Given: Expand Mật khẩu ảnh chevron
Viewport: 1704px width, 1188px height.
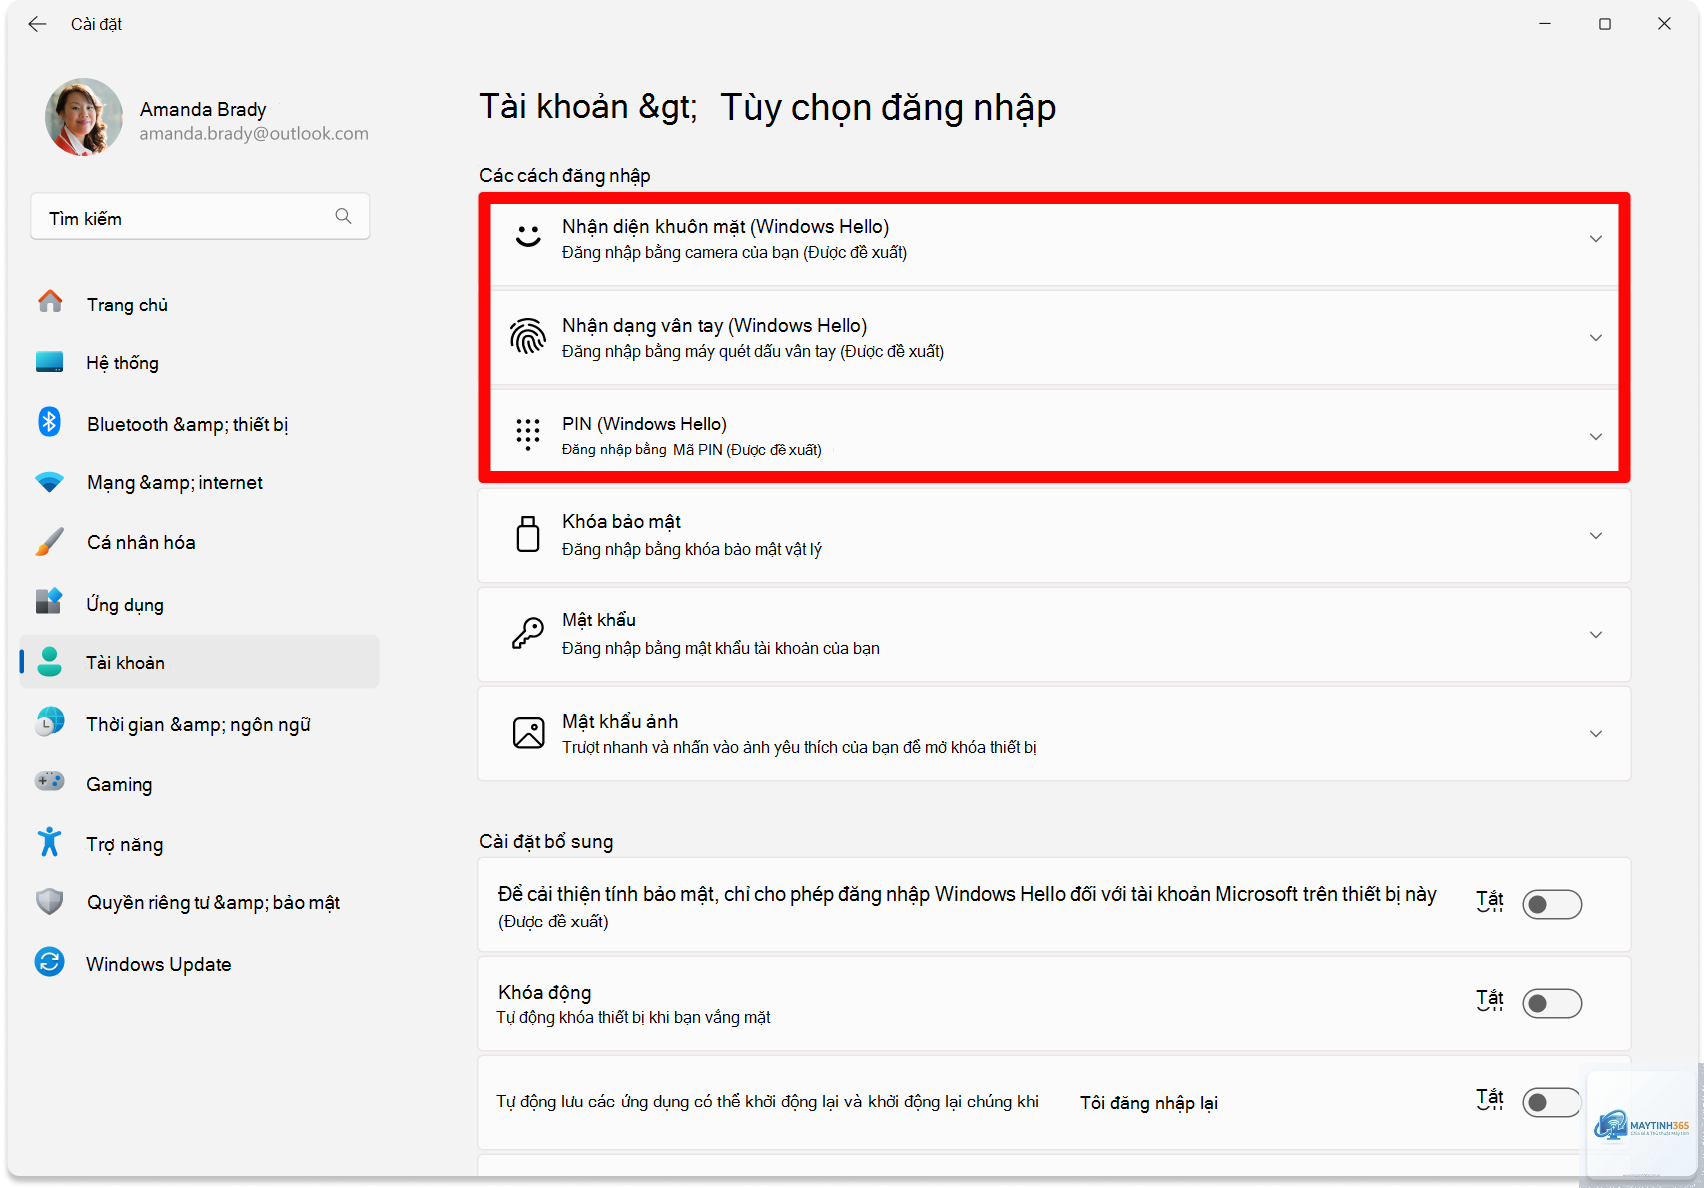Looking at the screenshot, I should pyautogui.click(x=1596, y=734).
